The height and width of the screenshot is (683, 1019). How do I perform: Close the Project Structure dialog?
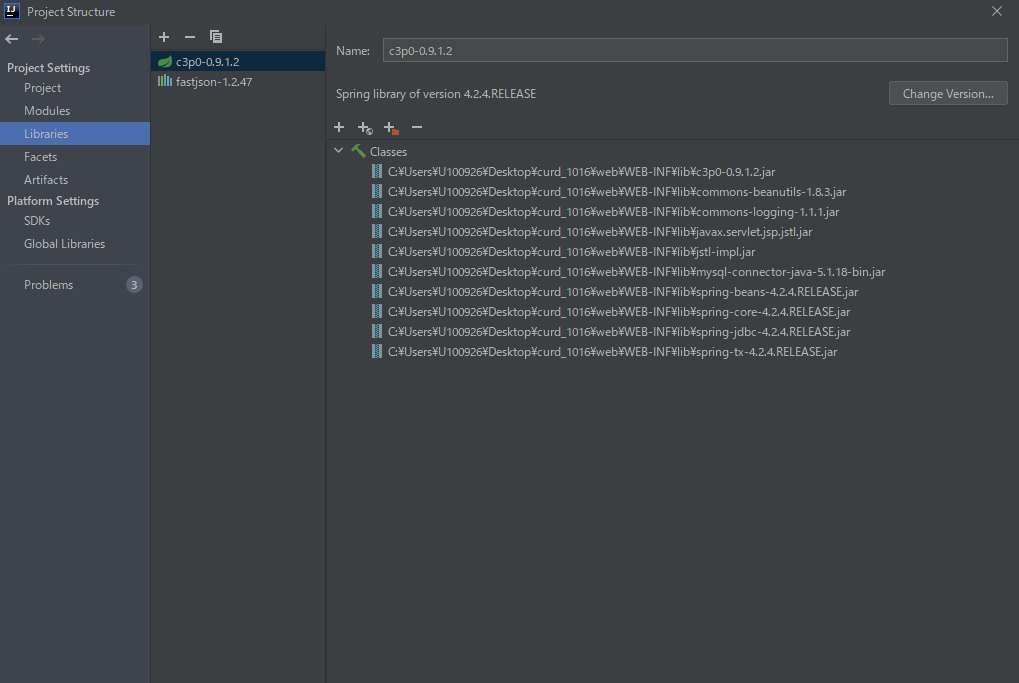[997, 11]
